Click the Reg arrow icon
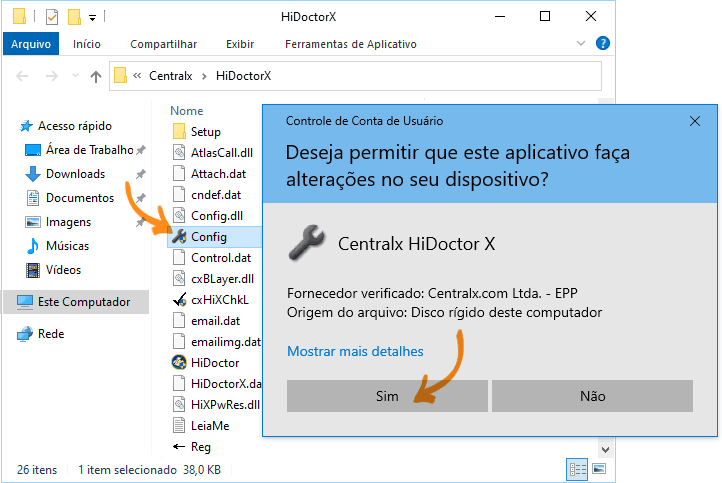Screen dimensions: 722x483 coord(179,447)
